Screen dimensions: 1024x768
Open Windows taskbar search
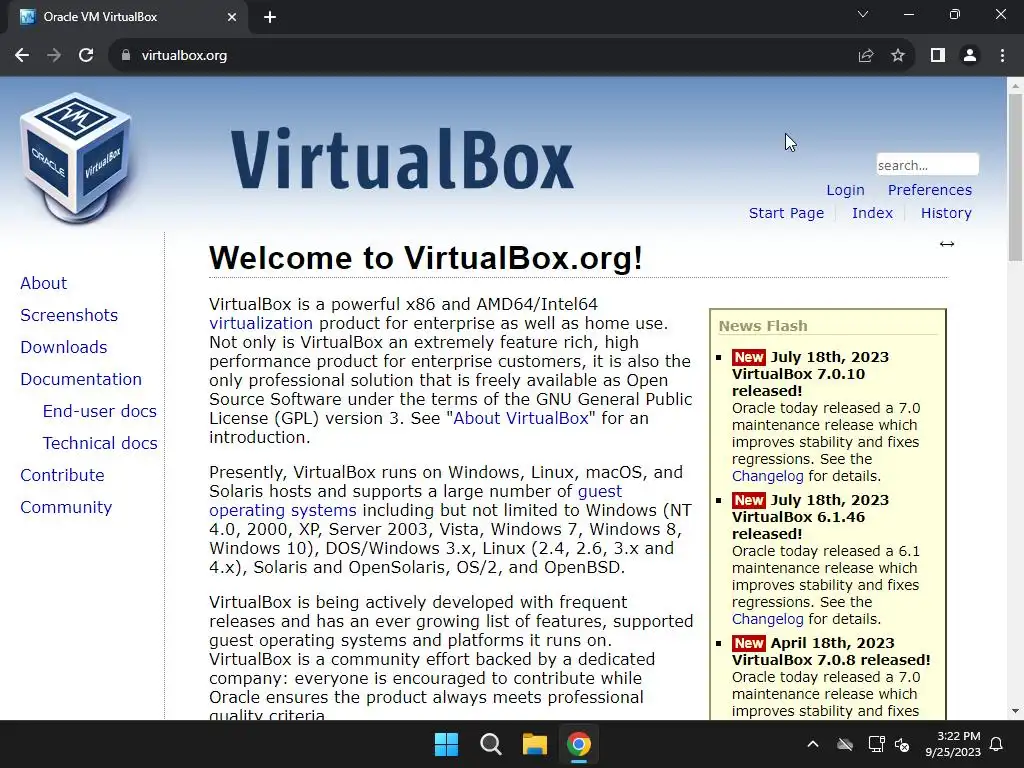point(490,744)
